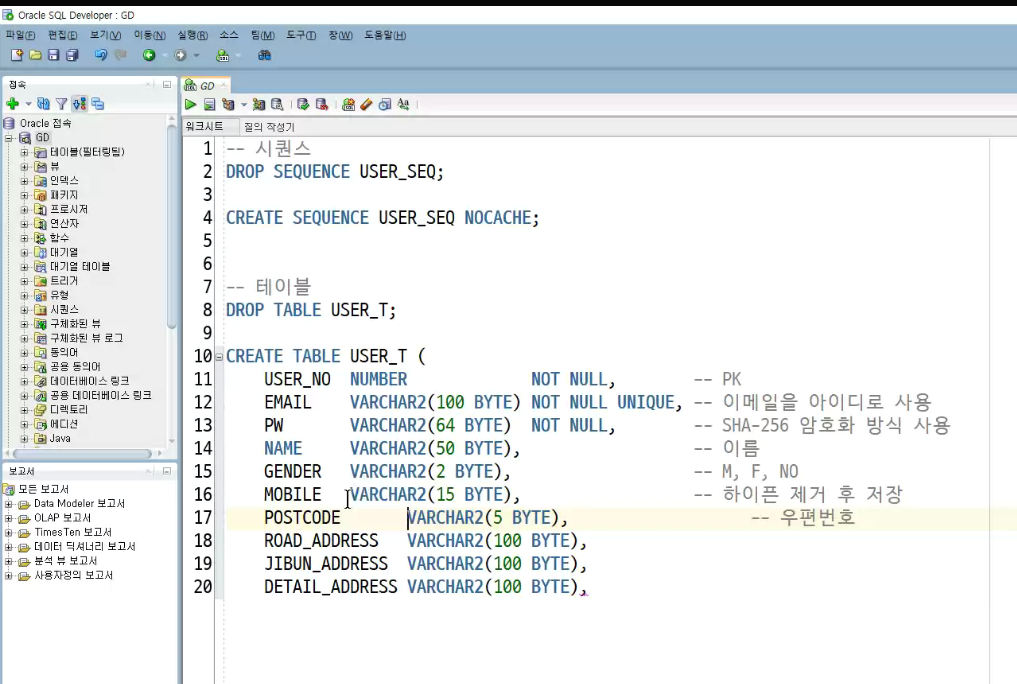The height and width of the screenshot is (684, 1017).
Task: Close the GD worksheet tab
Action: (223, 85)
